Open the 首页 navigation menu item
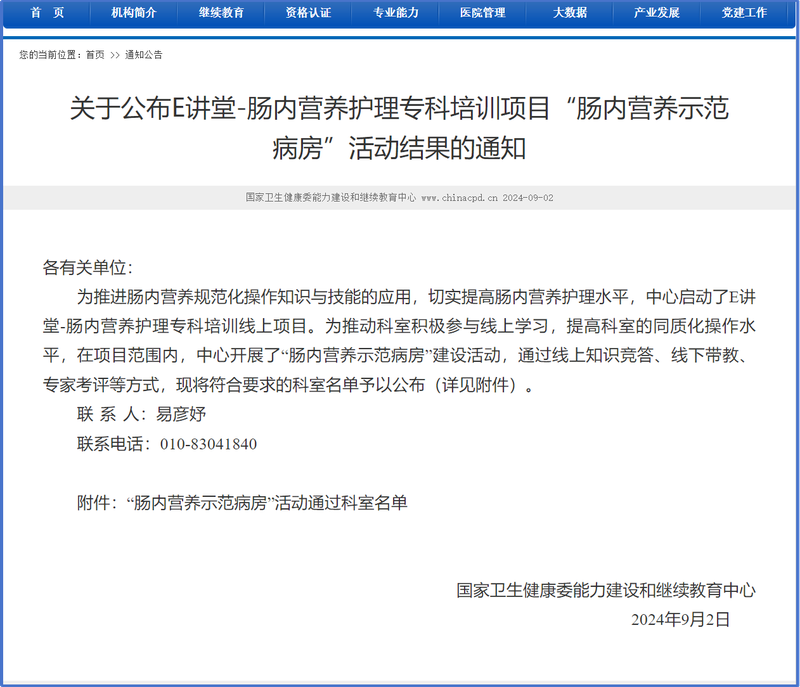Image resolution: width=800 pixels, height=687 pixels. [47, 13]
